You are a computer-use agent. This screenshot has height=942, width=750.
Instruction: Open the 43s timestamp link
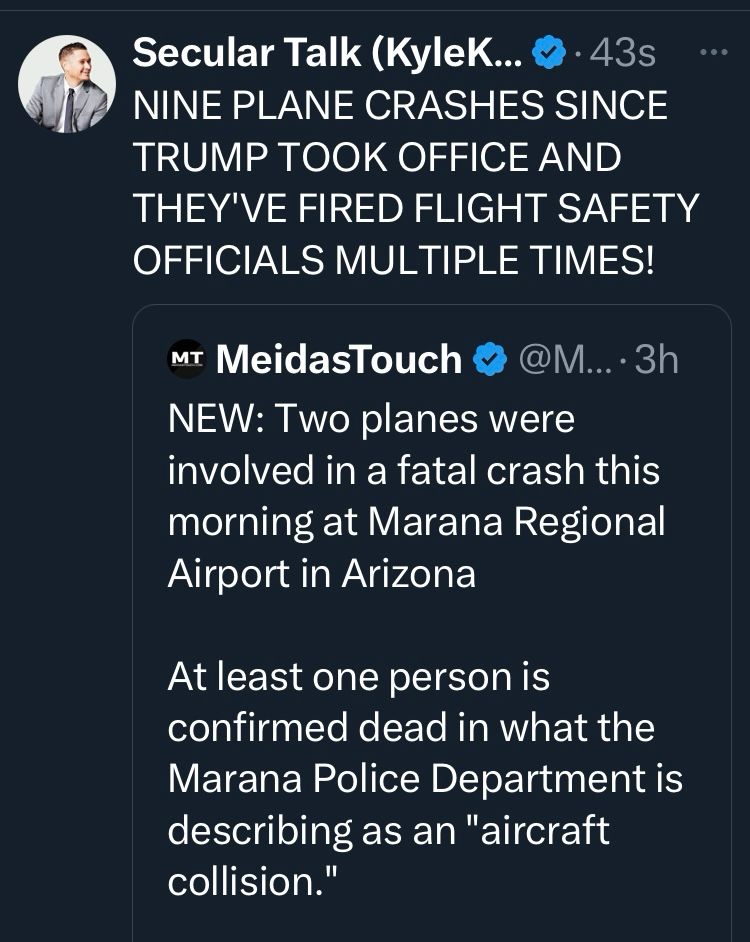click(622, 53)
